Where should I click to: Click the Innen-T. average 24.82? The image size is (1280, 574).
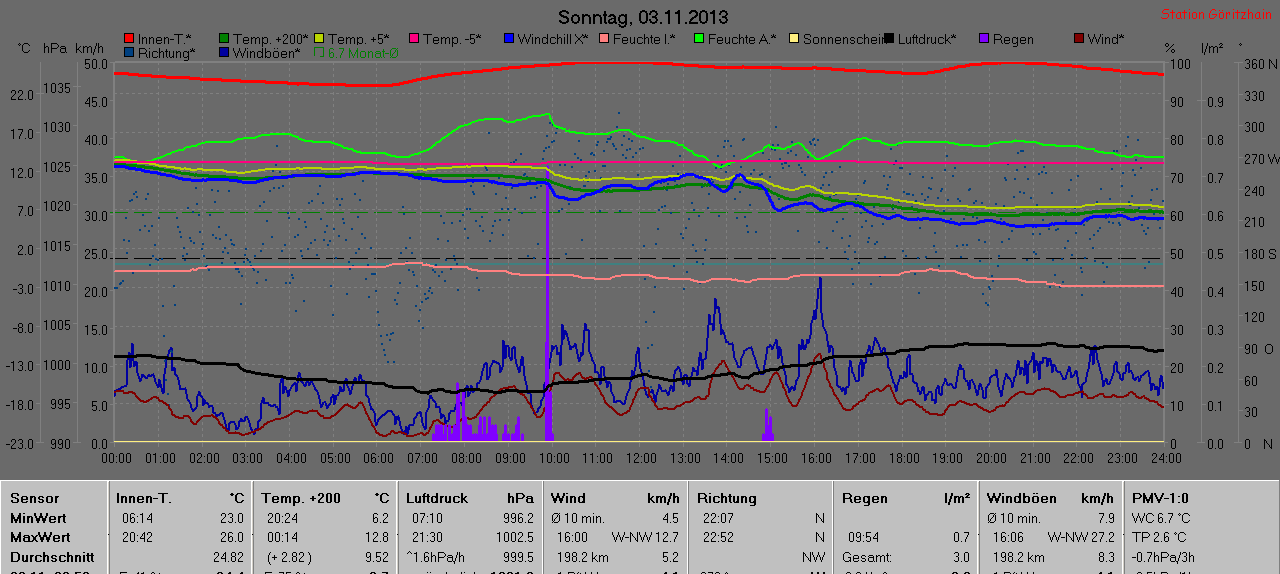[228, 557]
